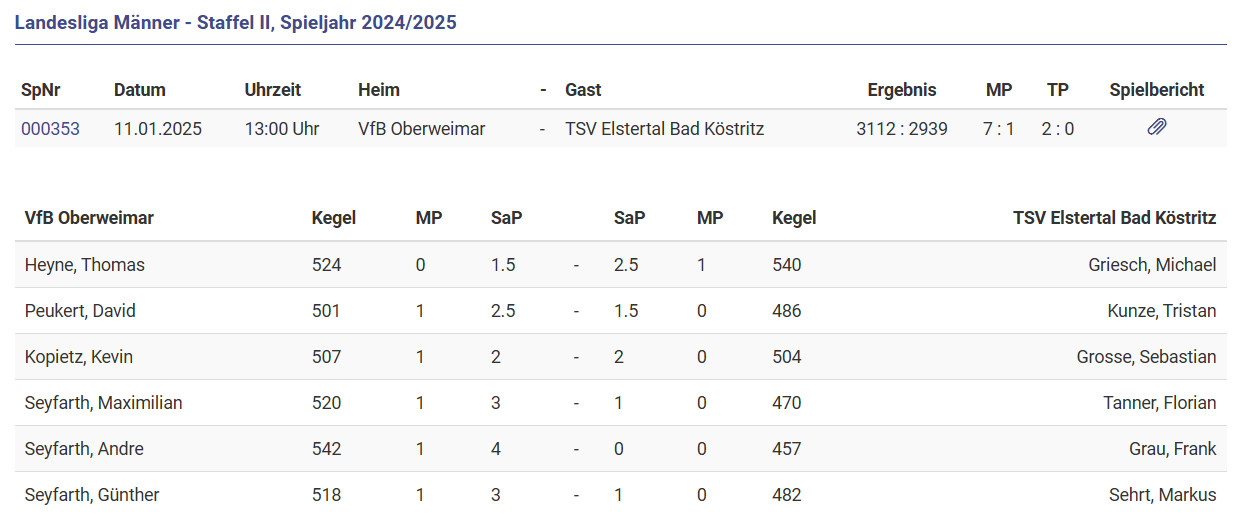Click the Landesliga Männer Staffel II heading
Screen dimensions: 1236x531
click(x=235, y=22)
